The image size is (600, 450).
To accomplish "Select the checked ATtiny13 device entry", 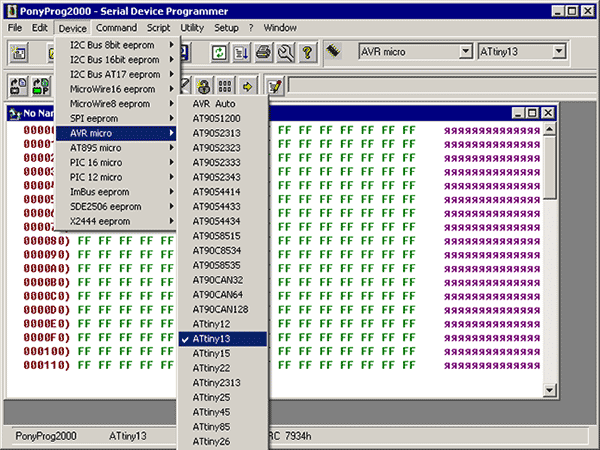I will coord(223,339).
